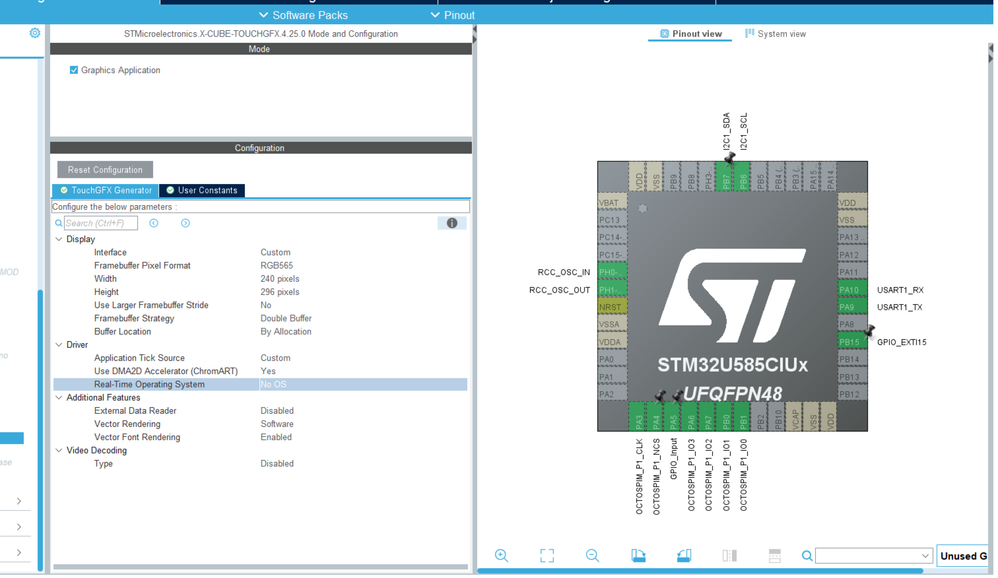Open the Software Packs dropdown menu
998x578 pixels.
(x=303, y=15)
